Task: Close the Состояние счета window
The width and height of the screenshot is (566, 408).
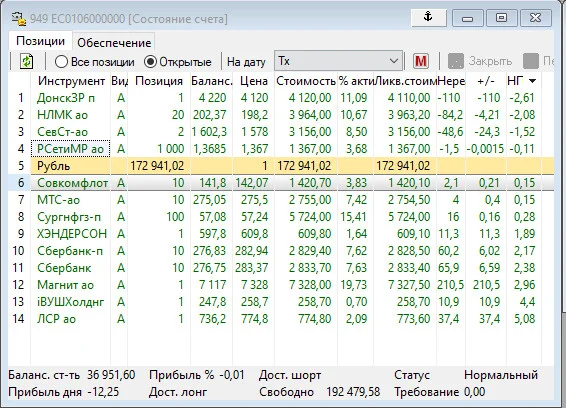Action: click(535, 17)
